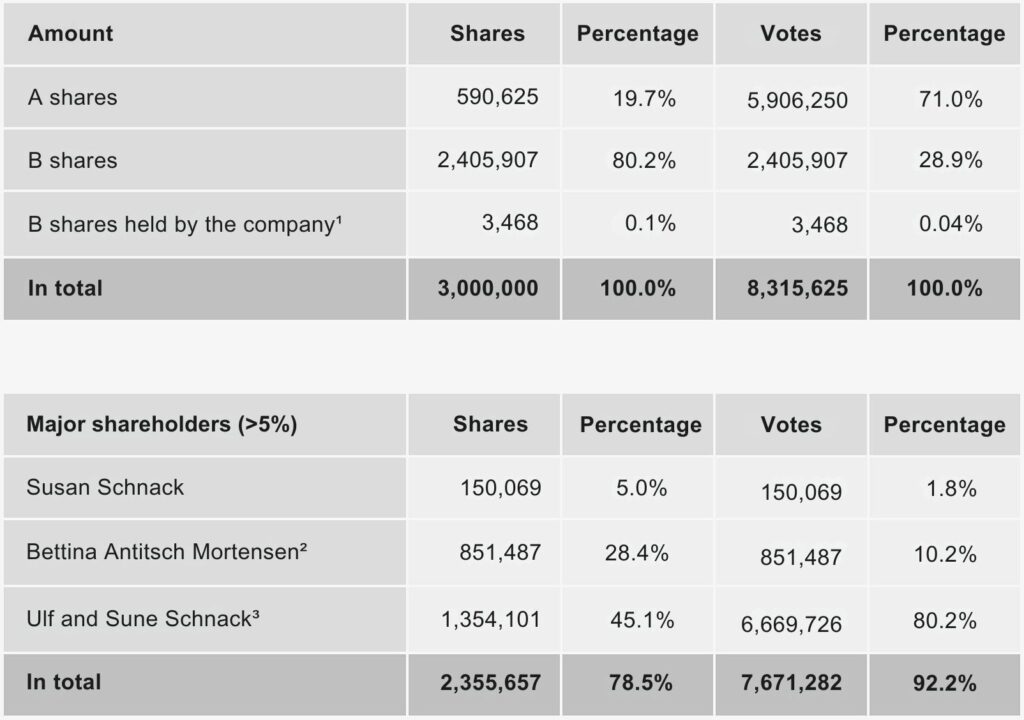Screen dimensions: 1024x720
Task: Click the Amount column header
Action: tap(71, 33)
